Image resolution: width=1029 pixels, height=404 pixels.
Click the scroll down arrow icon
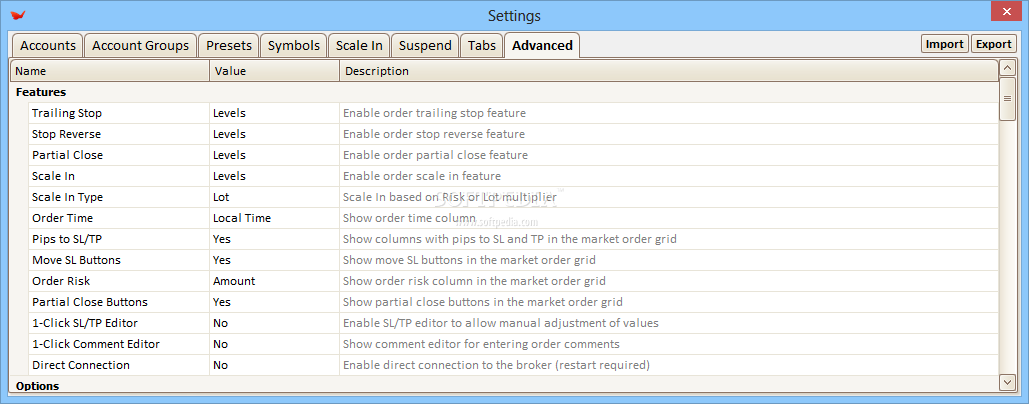coord(1007,382)
